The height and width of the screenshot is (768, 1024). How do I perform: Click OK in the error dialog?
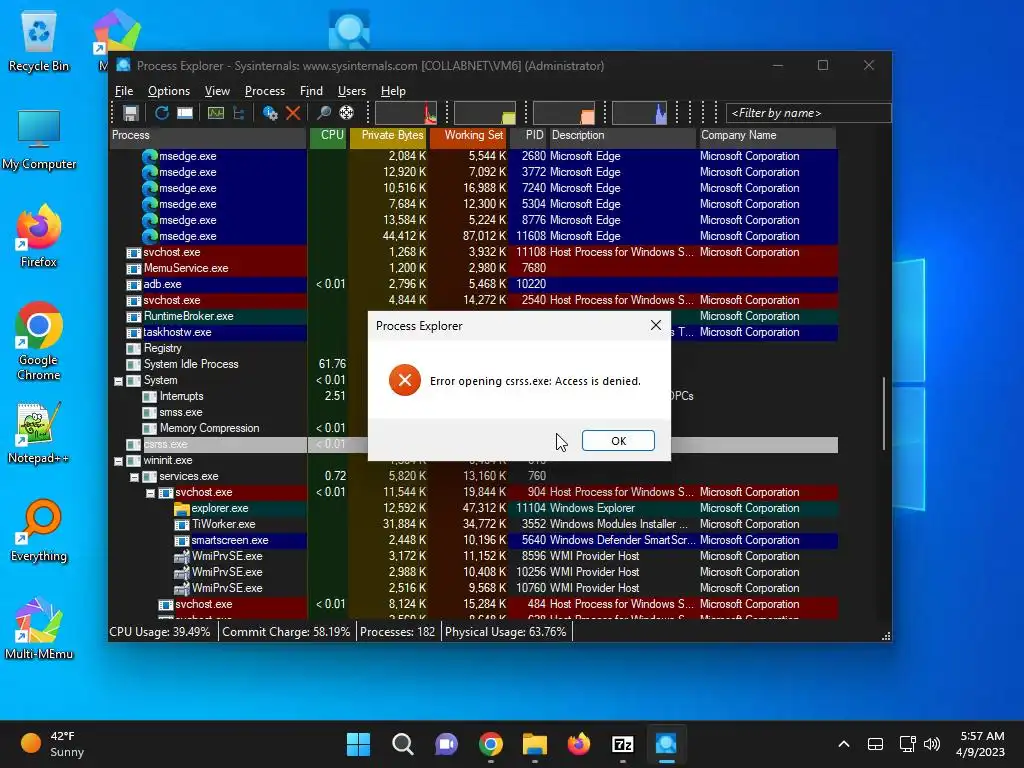point(618,441)
